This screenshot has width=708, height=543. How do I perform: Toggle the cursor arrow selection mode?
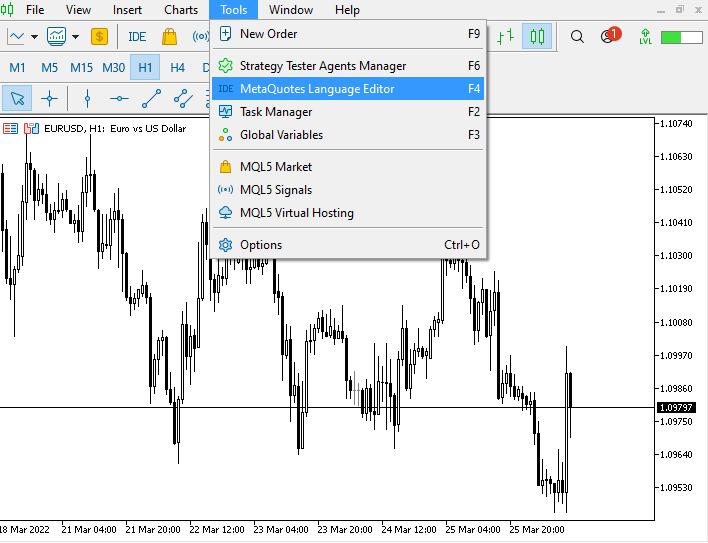click(x=17, y=98)
